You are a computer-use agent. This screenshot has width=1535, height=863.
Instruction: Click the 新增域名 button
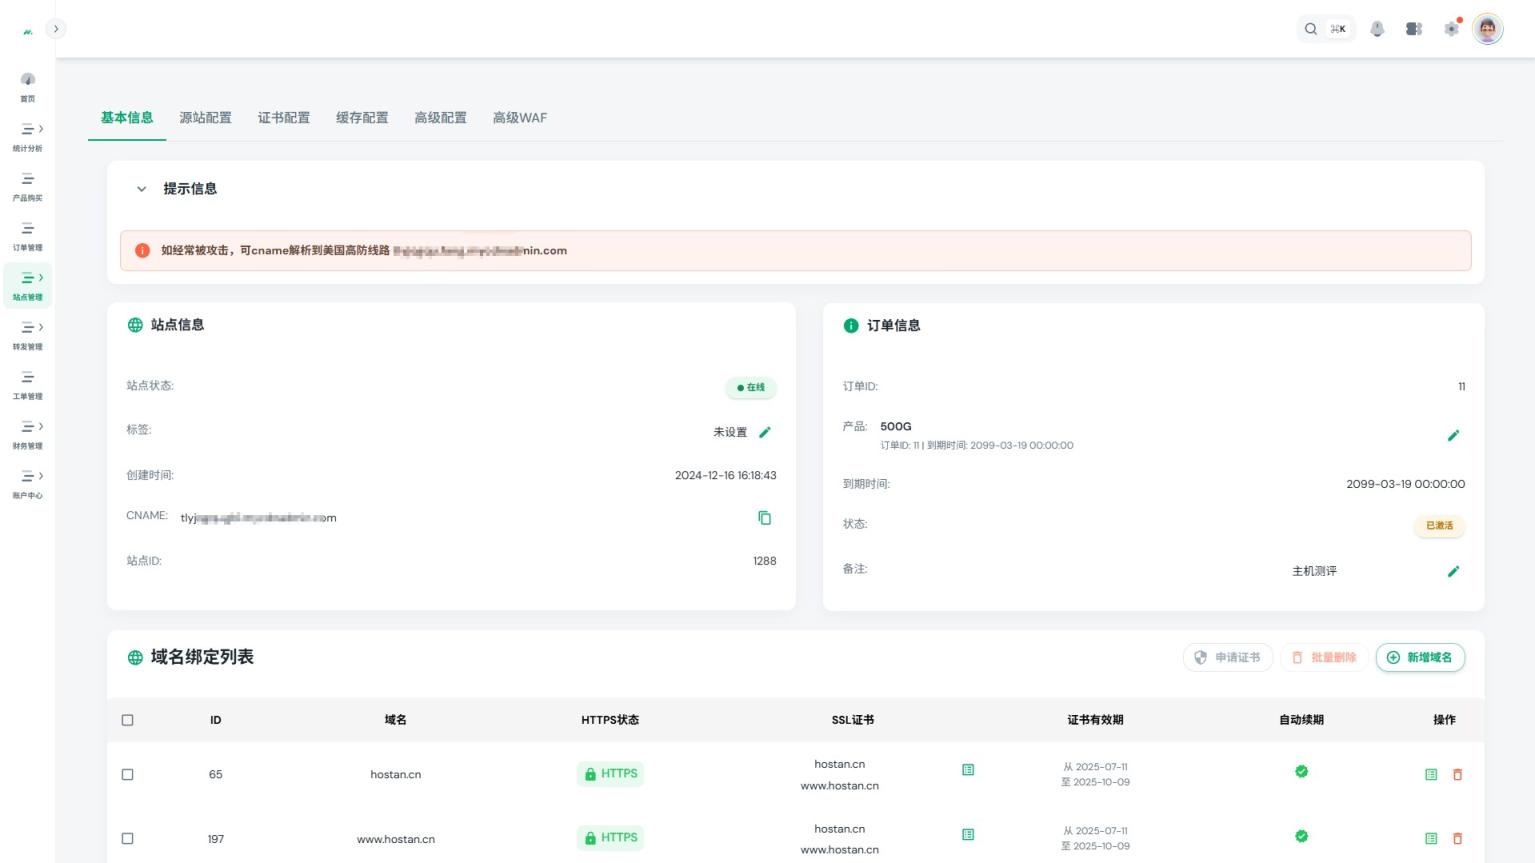1420,657
